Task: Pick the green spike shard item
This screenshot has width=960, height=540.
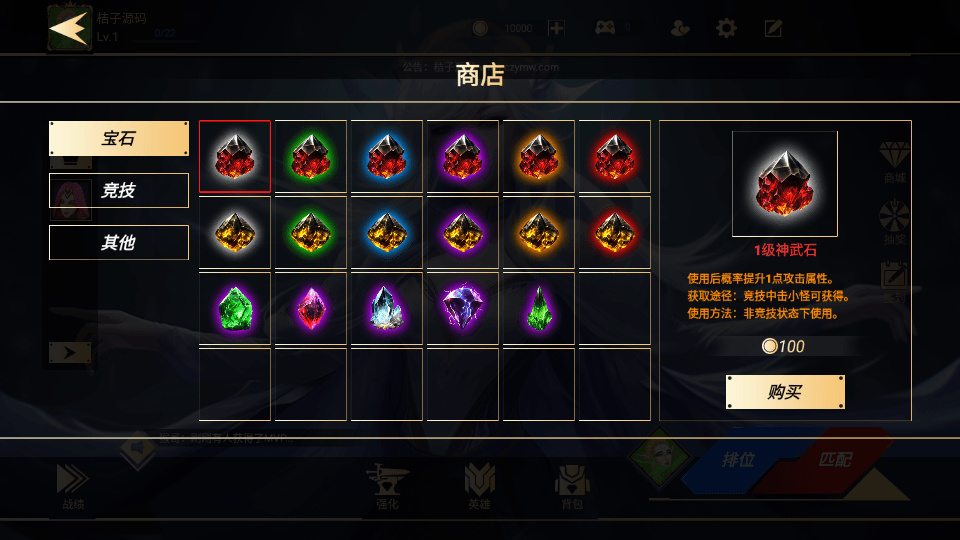Action: pos(539,309)
